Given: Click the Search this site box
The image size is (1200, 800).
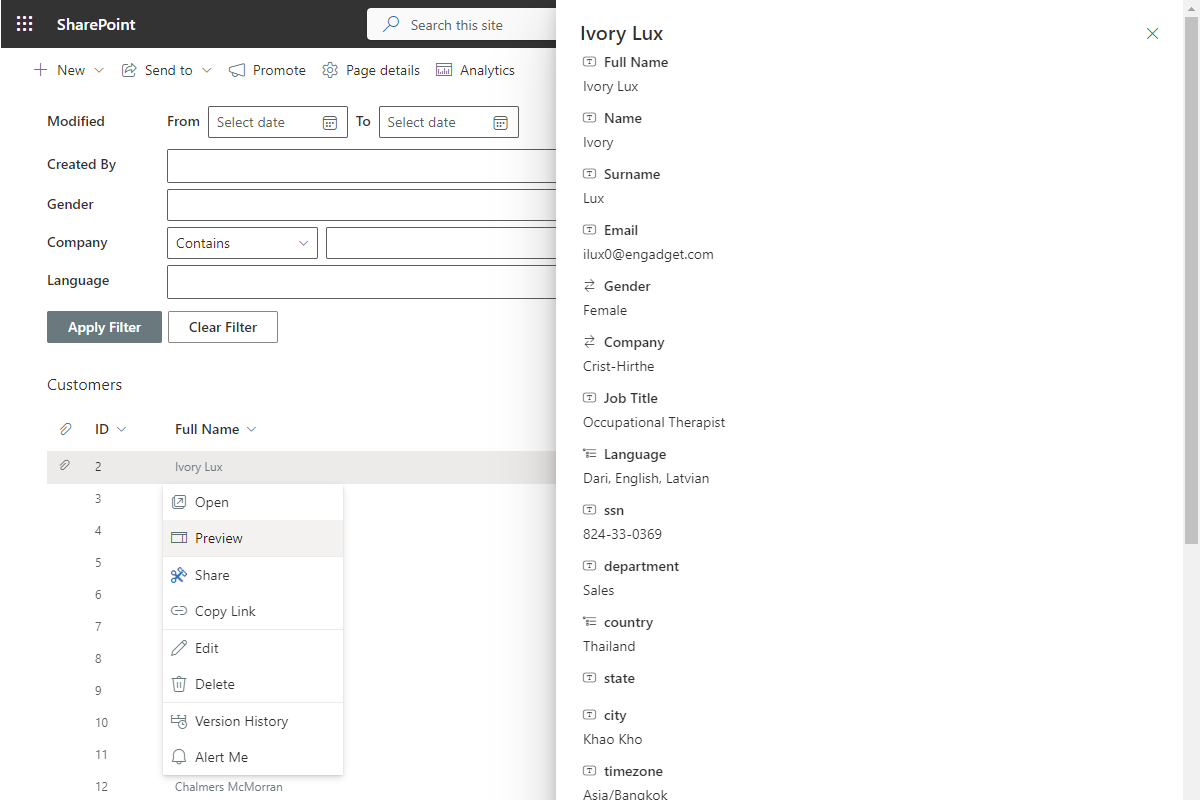Looking at the screenshot, I should tap(462, 24).
